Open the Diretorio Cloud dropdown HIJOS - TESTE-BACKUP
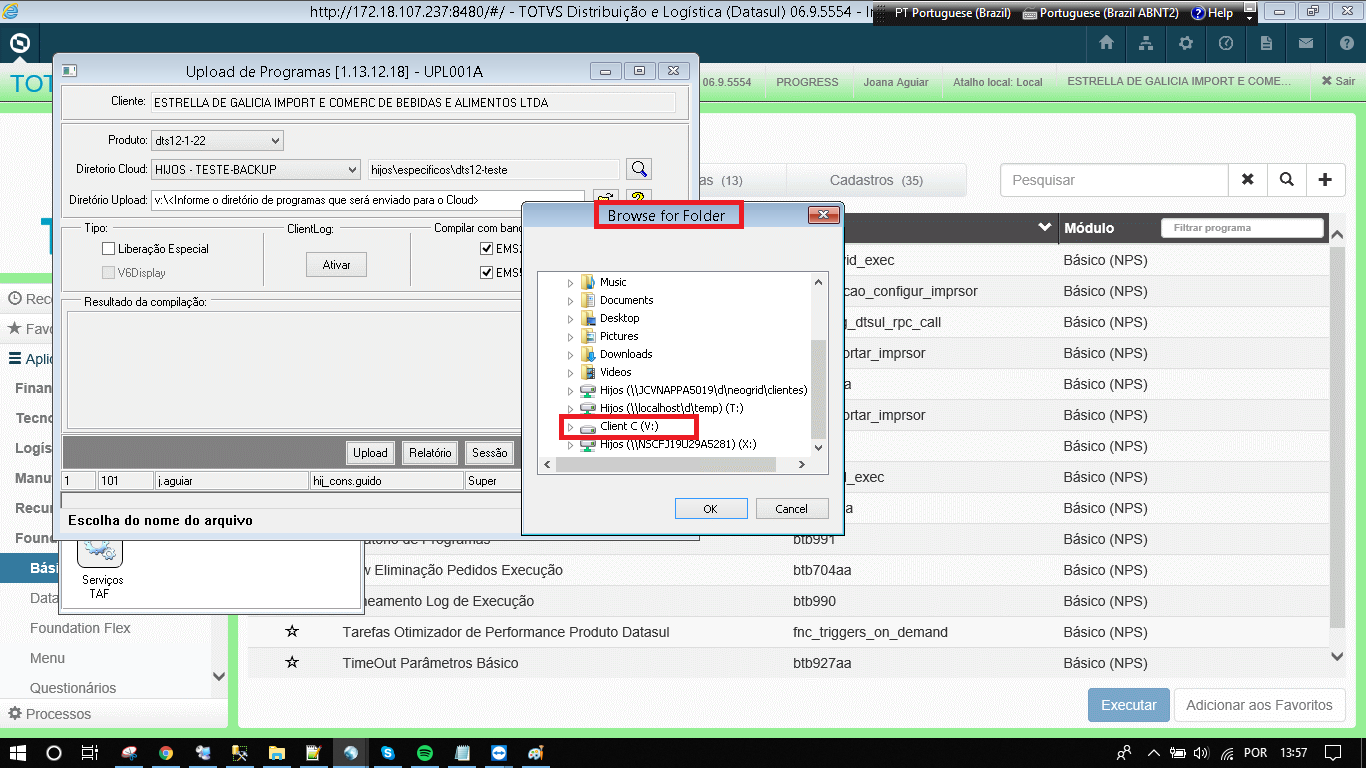Viewport: 1370px width, 768px height. pos(256,170)
